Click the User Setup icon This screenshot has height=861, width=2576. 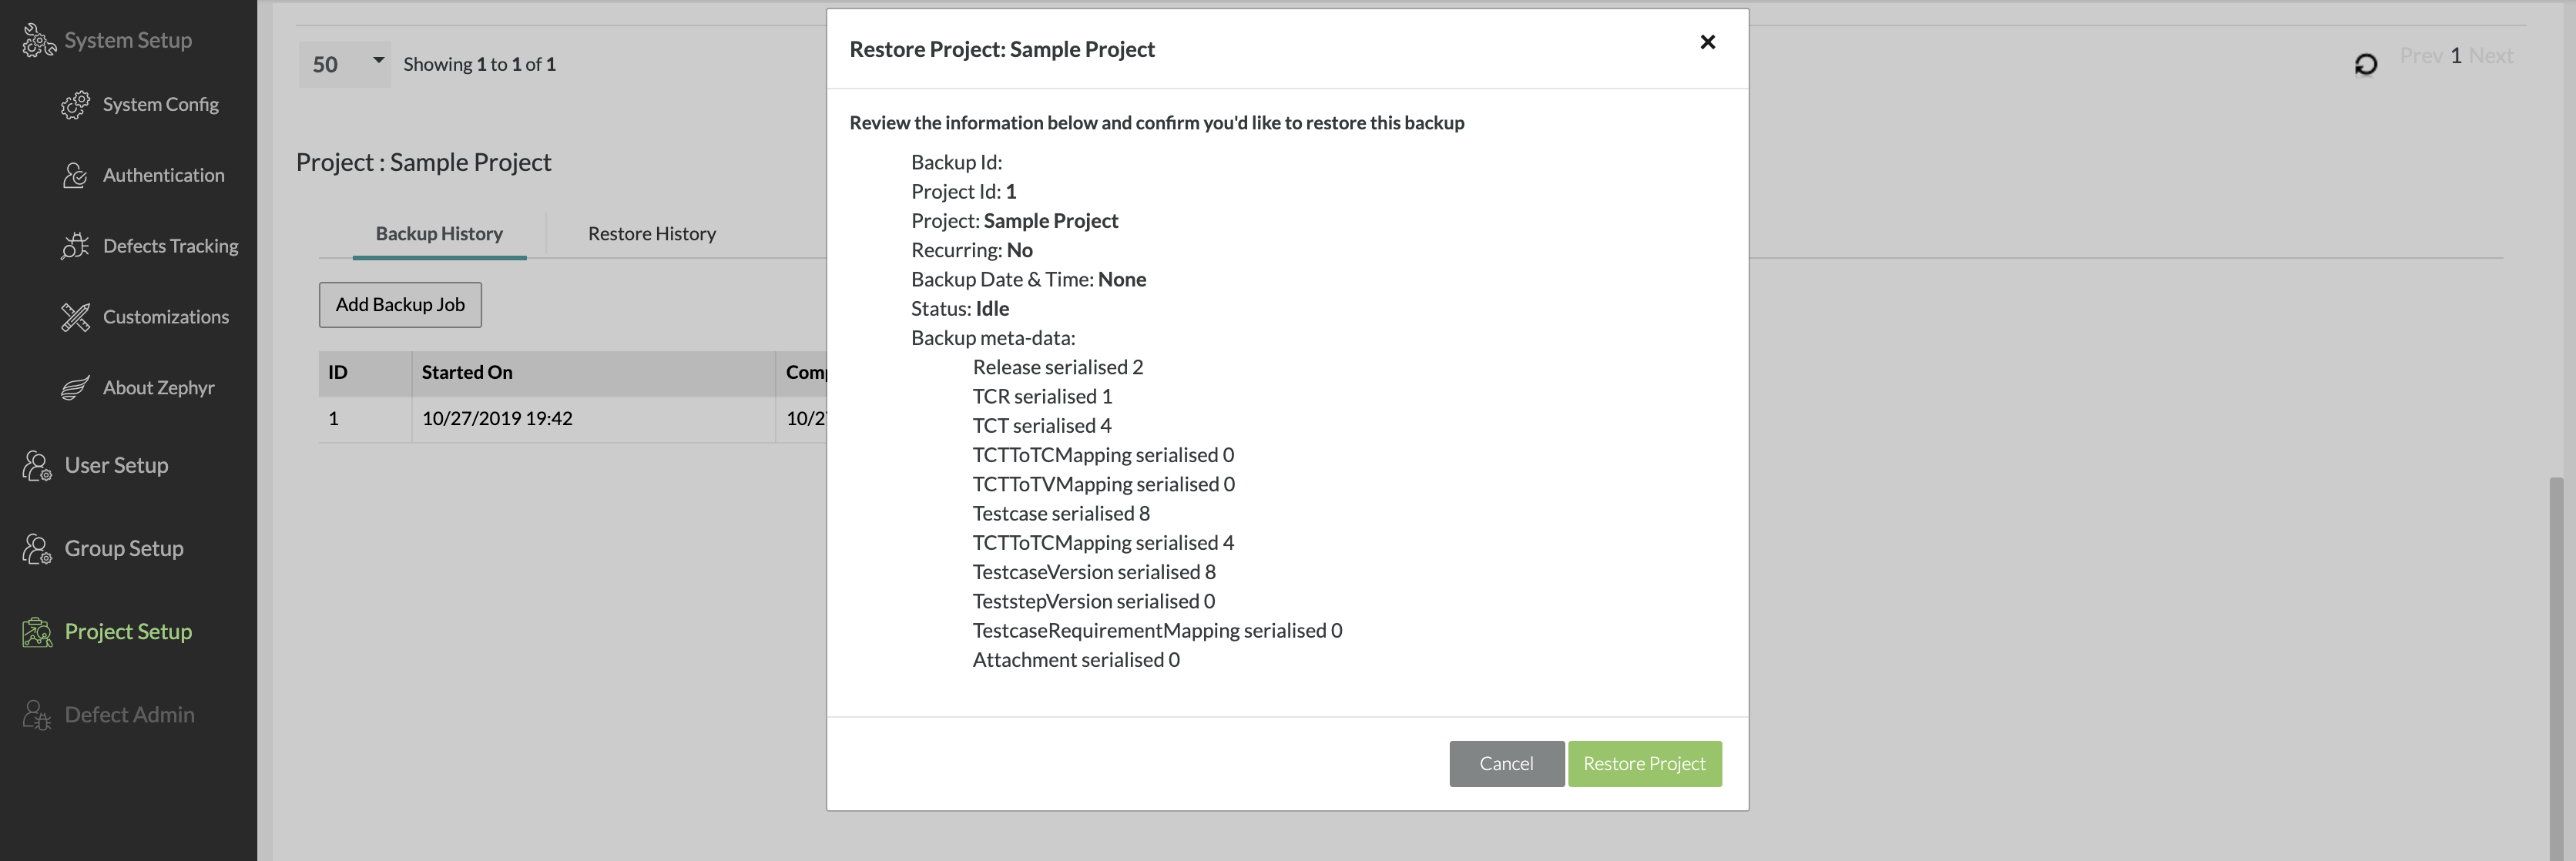[x=37, y=466]
